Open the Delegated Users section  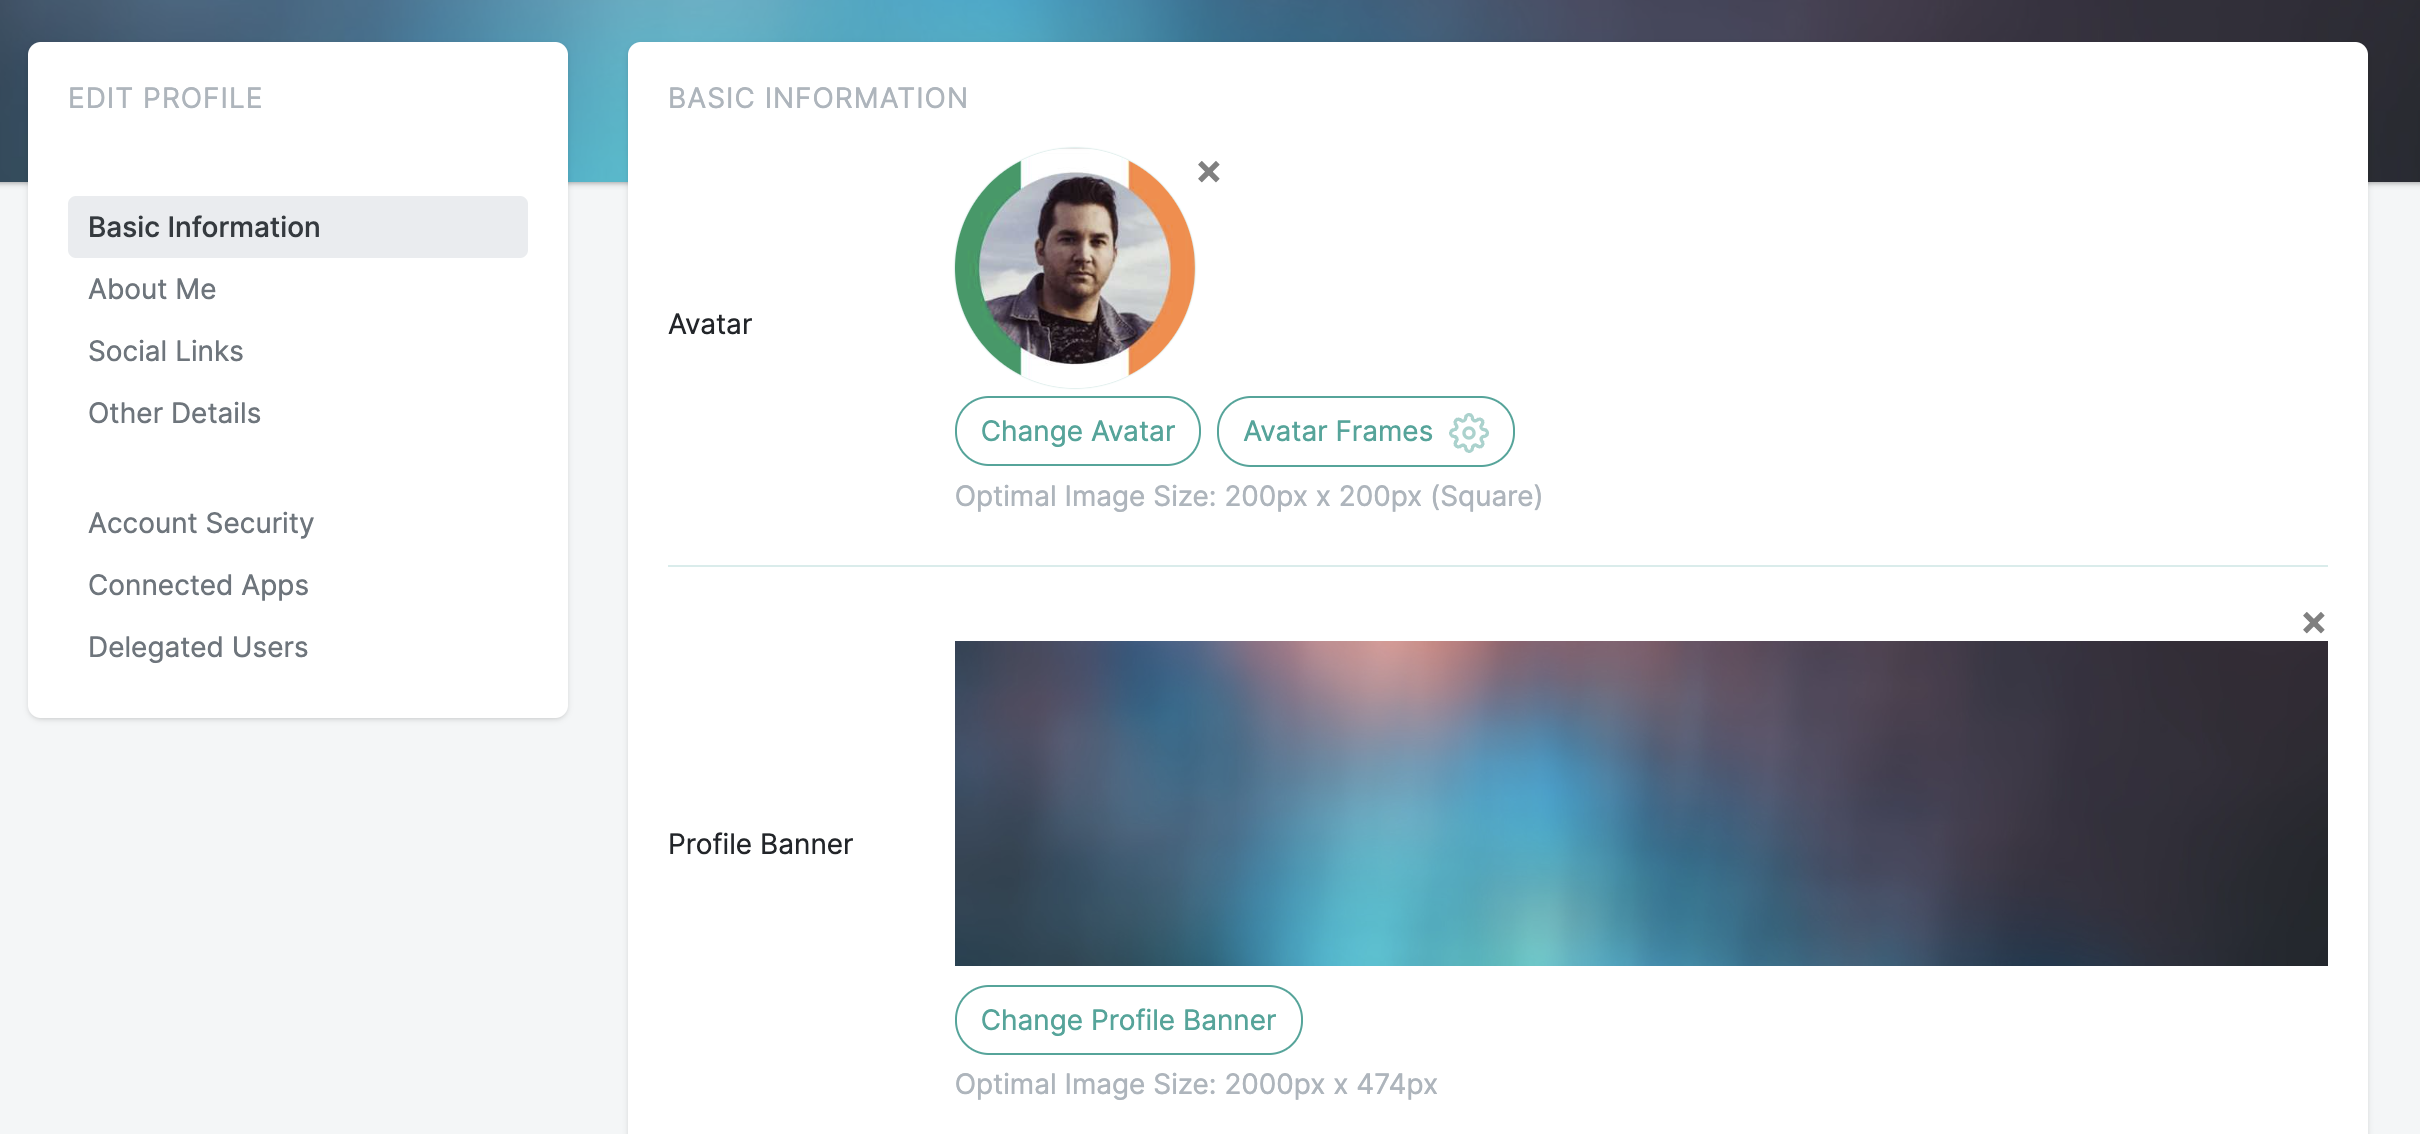click(x=198, y=647)
